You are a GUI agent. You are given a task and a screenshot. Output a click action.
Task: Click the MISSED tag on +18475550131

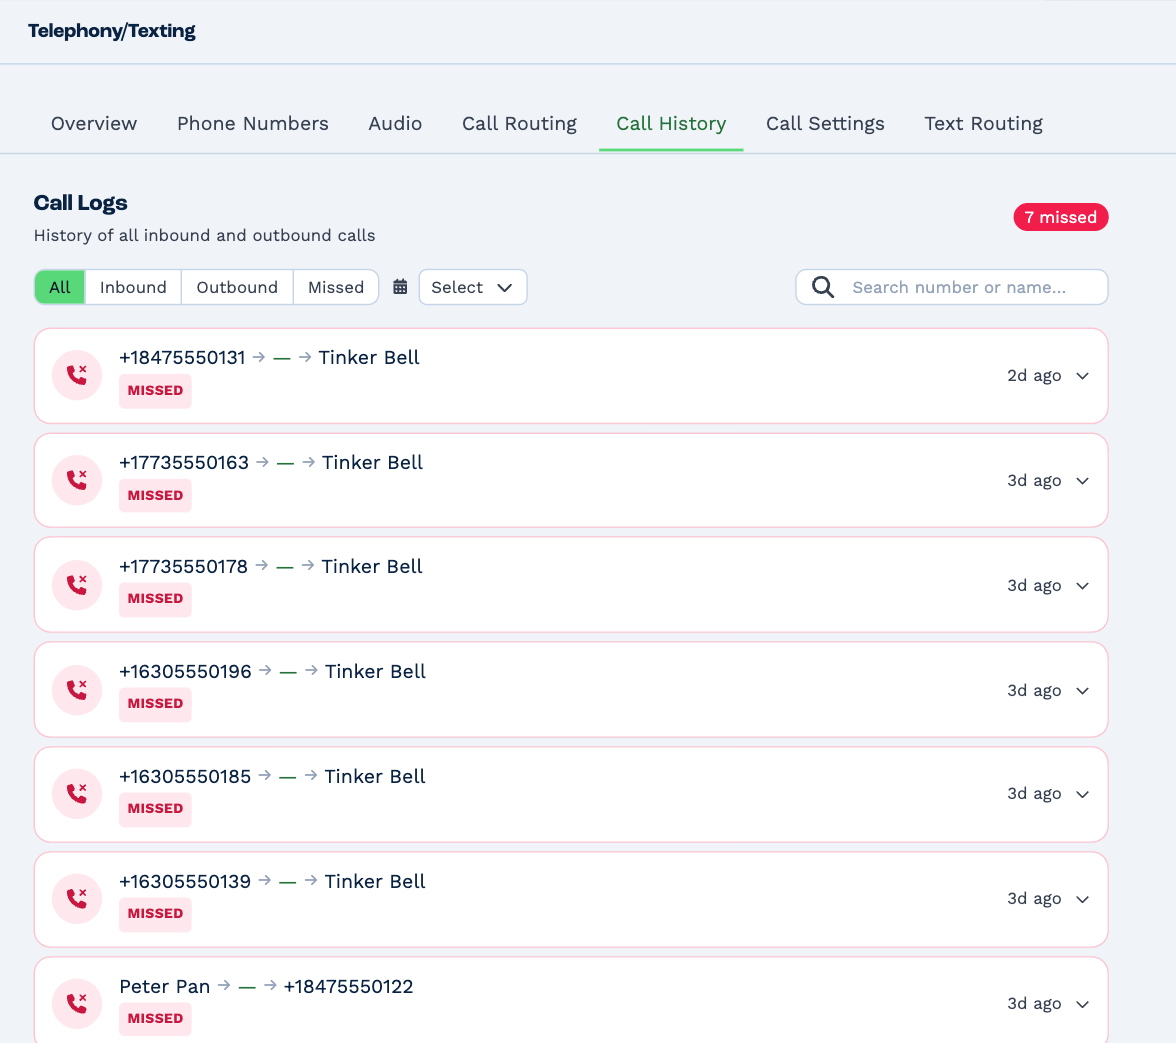(155, 391)
